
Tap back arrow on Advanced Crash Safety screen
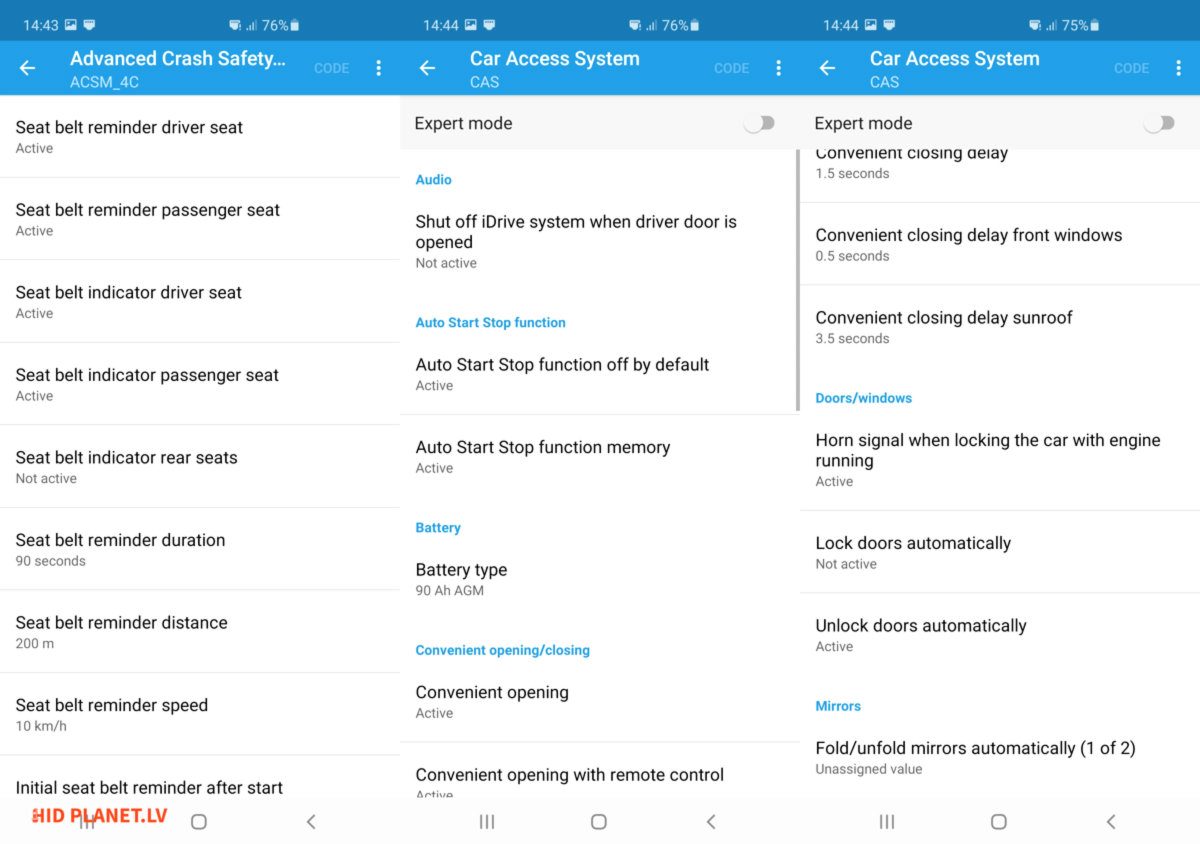point(28,68)
